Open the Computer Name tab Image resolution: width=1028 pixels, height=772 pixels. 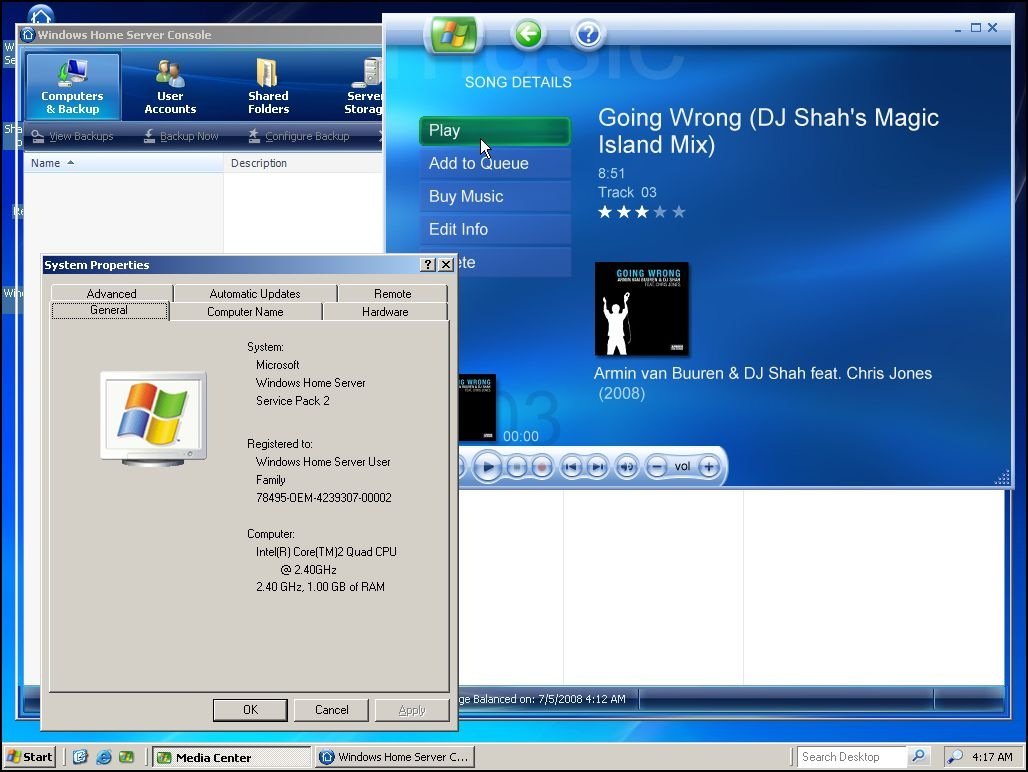point(245,312)
